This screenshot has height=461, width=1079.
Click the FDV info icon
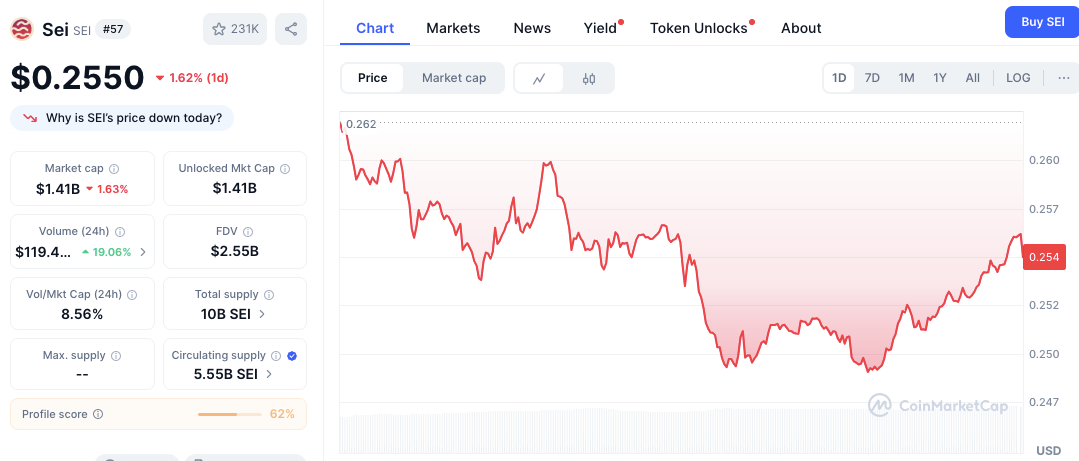248,232
